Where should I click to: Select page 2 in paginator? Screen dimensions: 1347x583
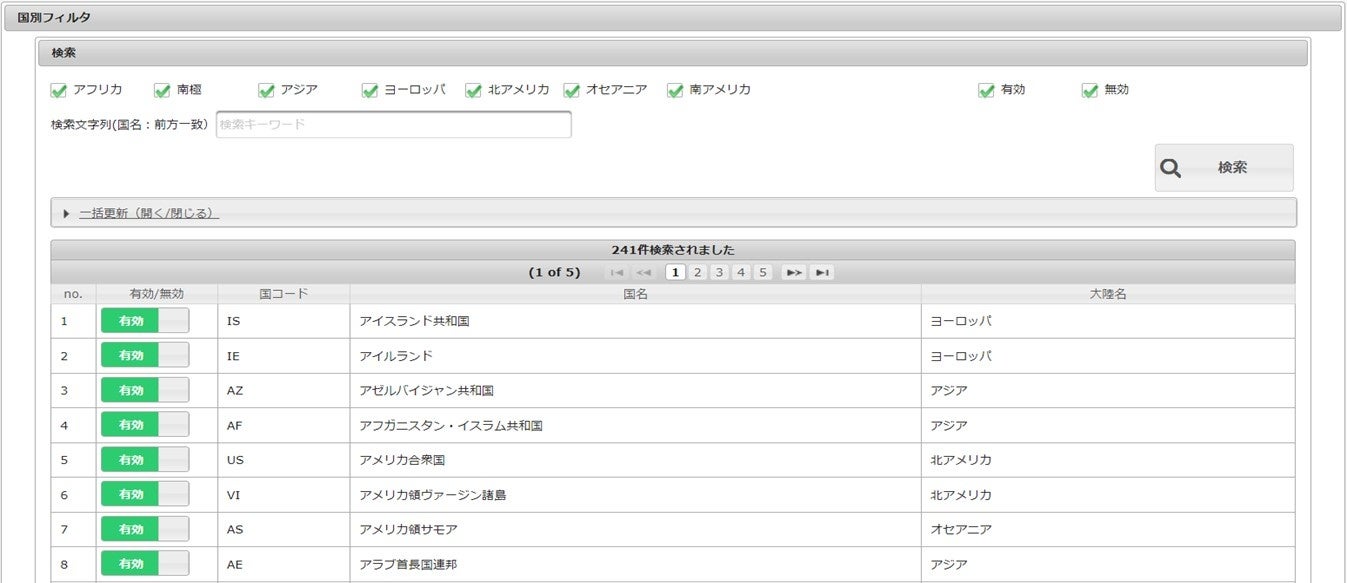698,272
